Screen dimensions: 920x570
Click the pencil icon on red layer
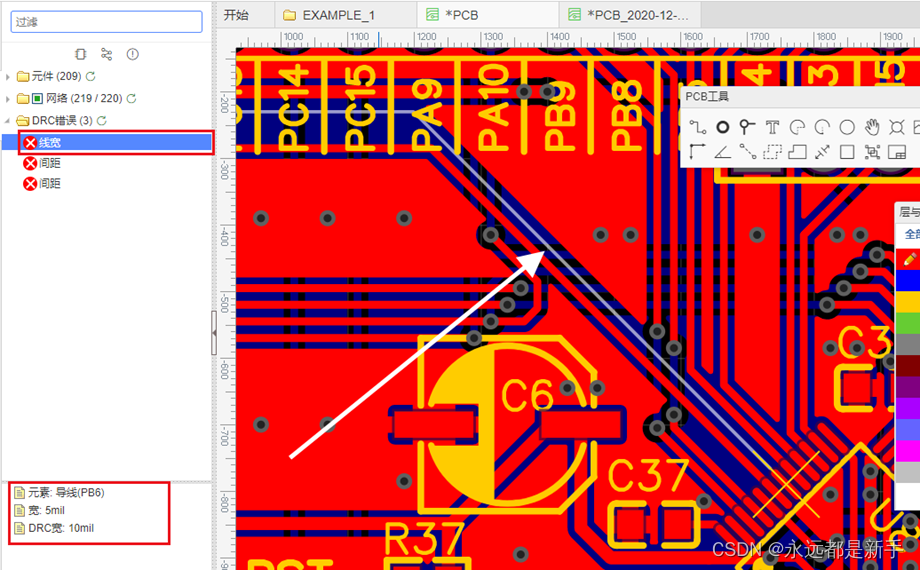(x=909, y=258)
